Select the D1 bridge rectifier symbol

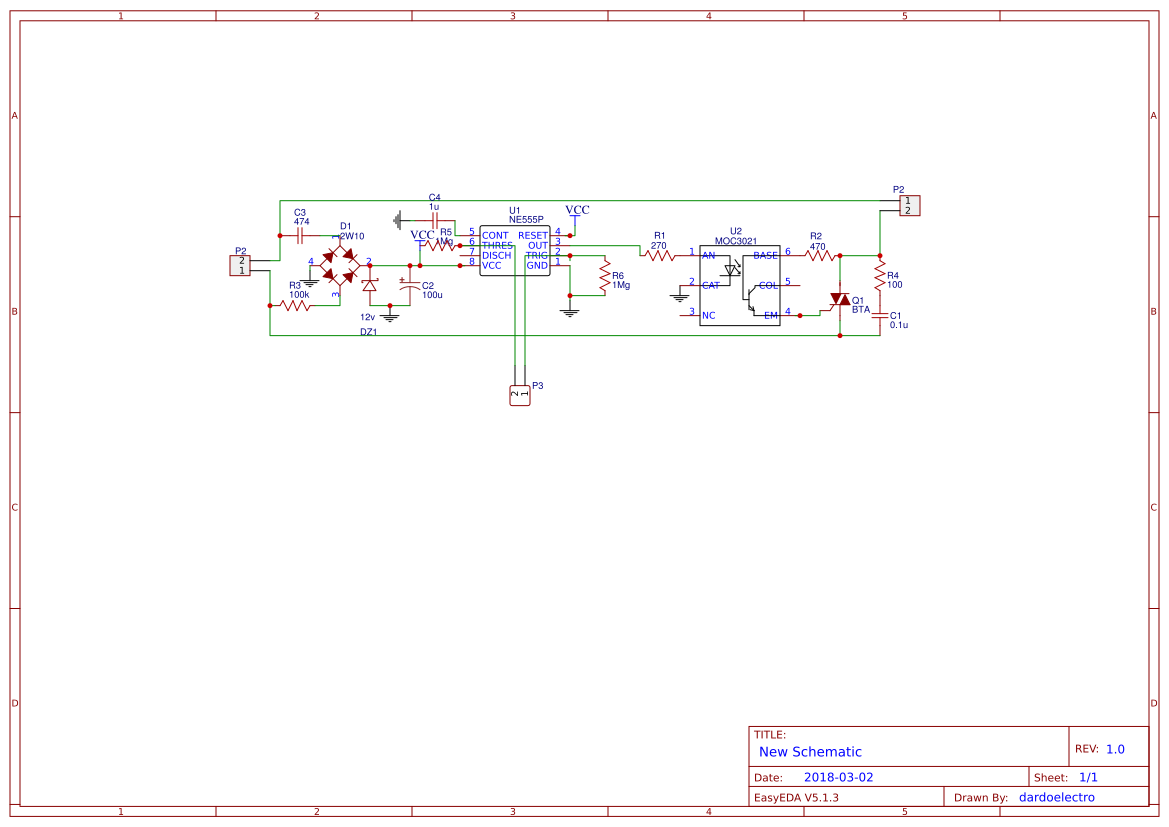click(339, 266)
